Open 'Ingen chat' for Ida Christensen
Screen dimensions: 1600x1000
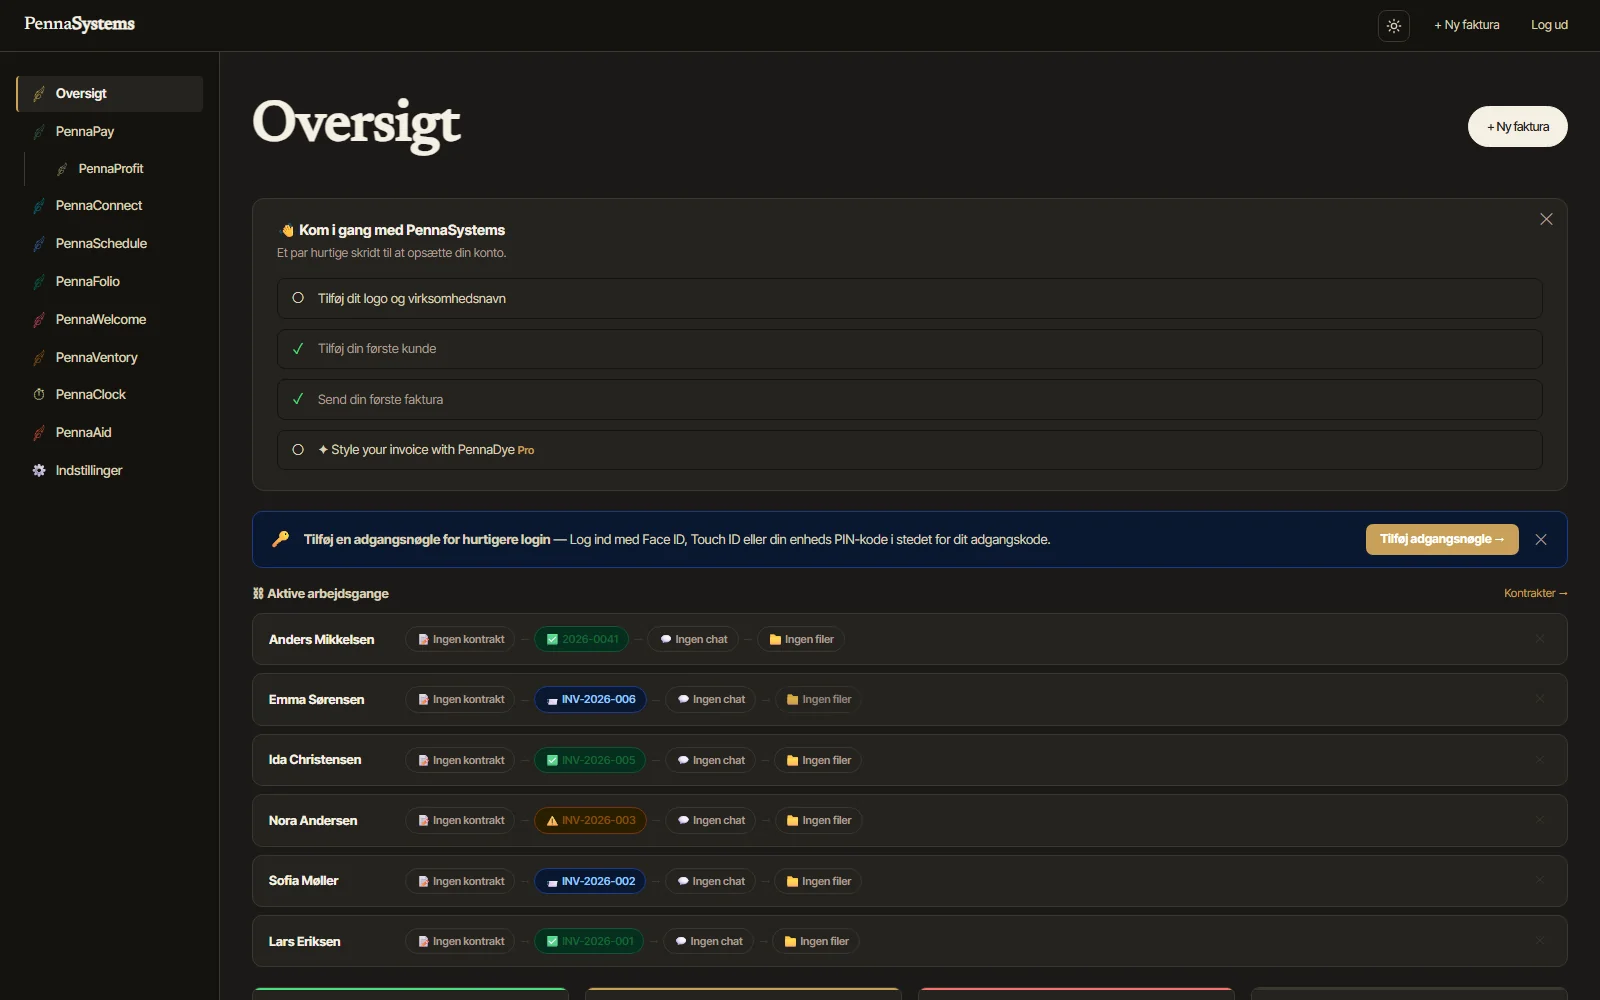click(x=711, y=761)
